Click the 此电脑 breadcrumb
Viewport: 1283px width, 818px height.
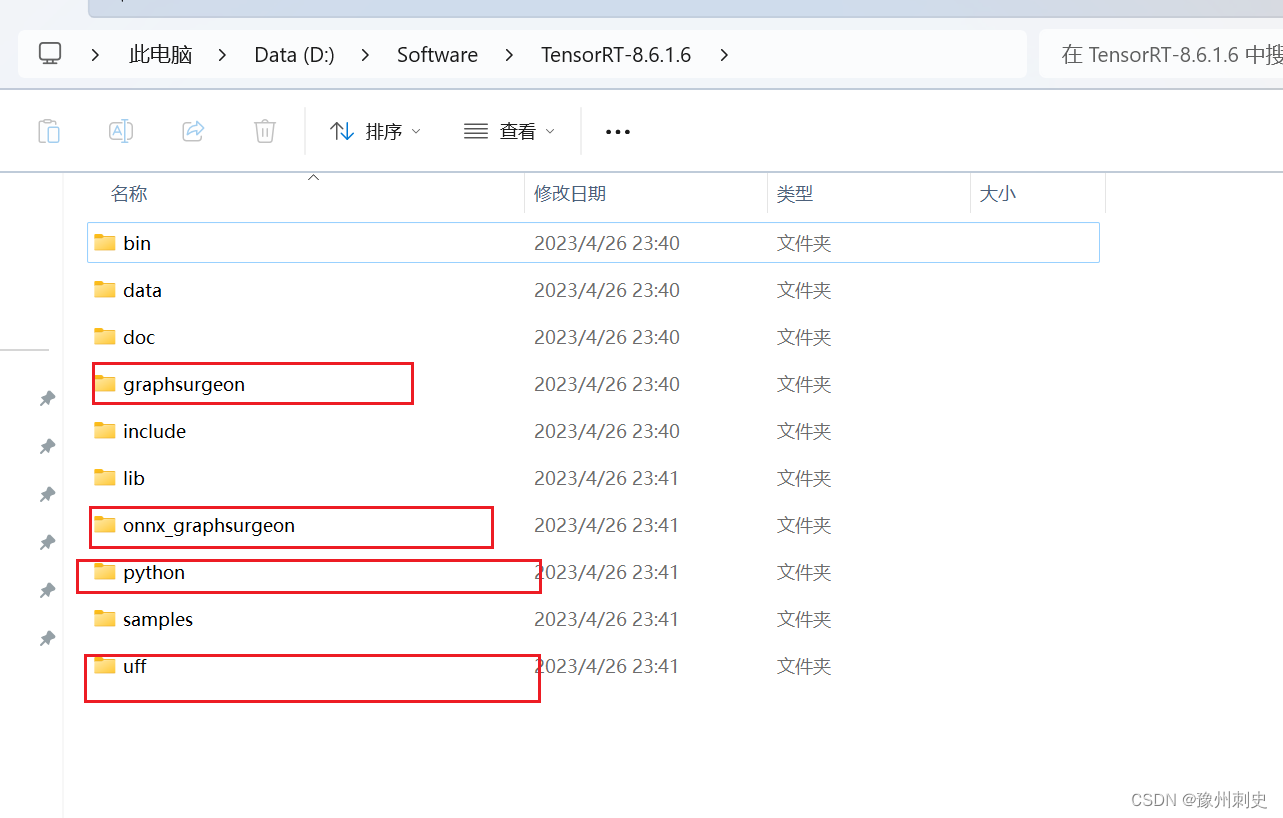click(160, 54)
